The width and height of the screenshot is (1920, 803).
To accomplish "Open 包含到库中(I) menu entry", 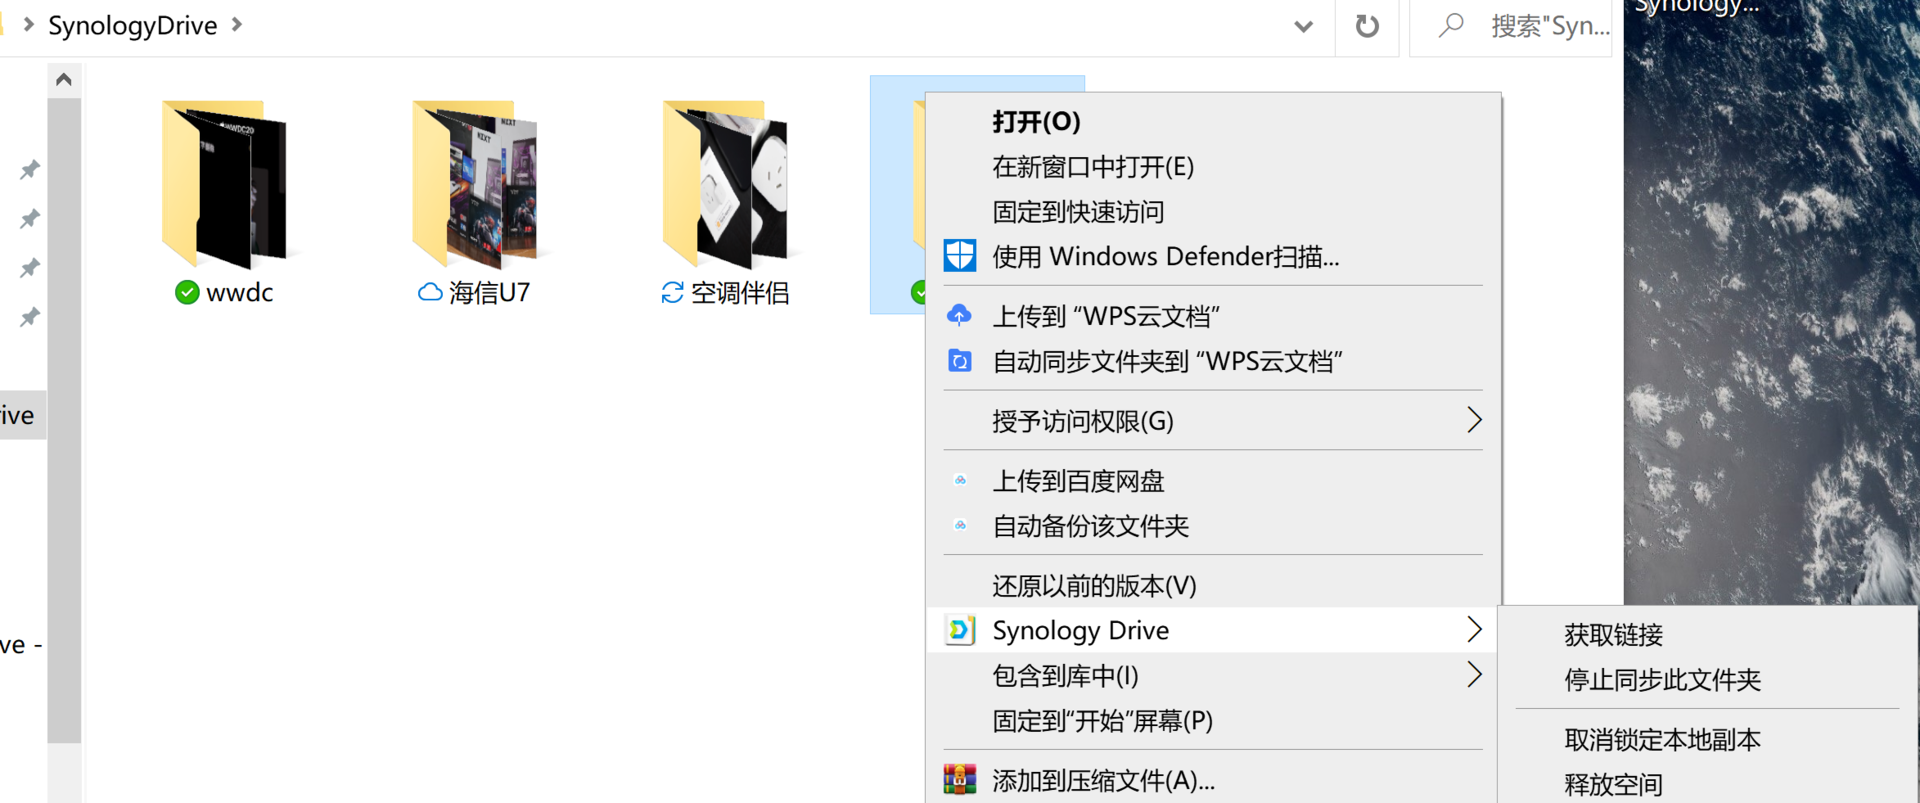I will point(1213,675).
